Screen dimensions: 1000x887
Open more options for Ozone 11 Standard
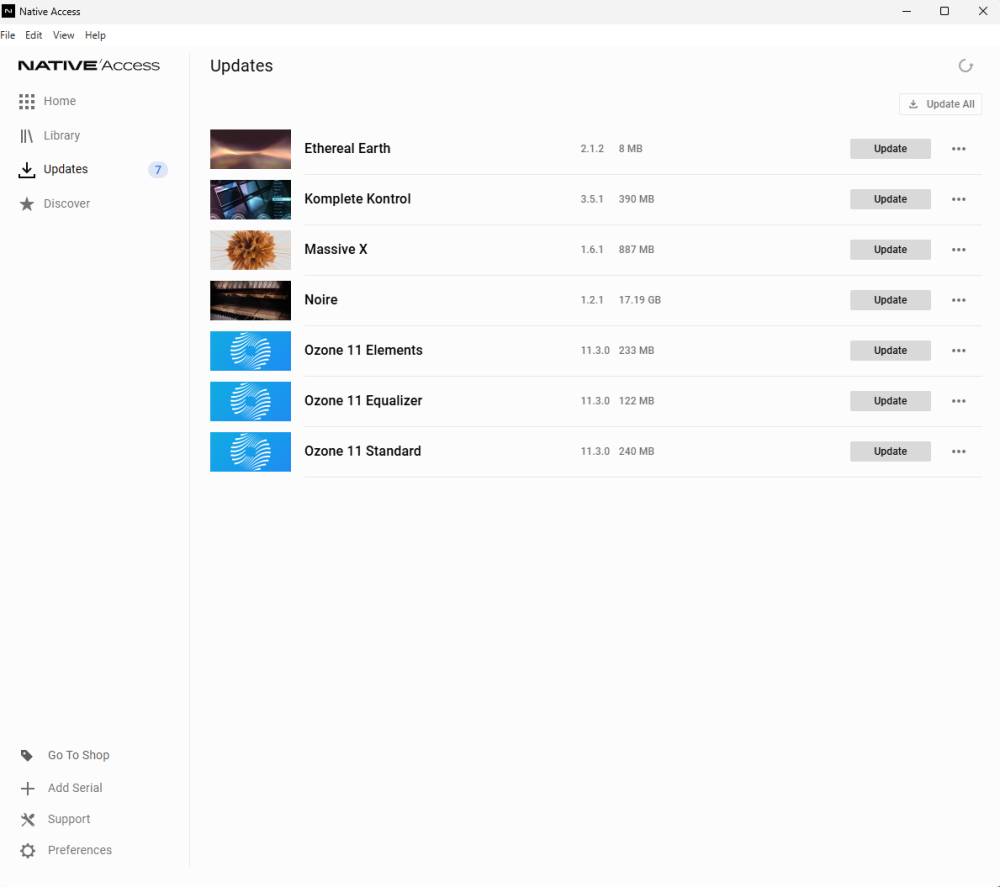tap(959, 451)
